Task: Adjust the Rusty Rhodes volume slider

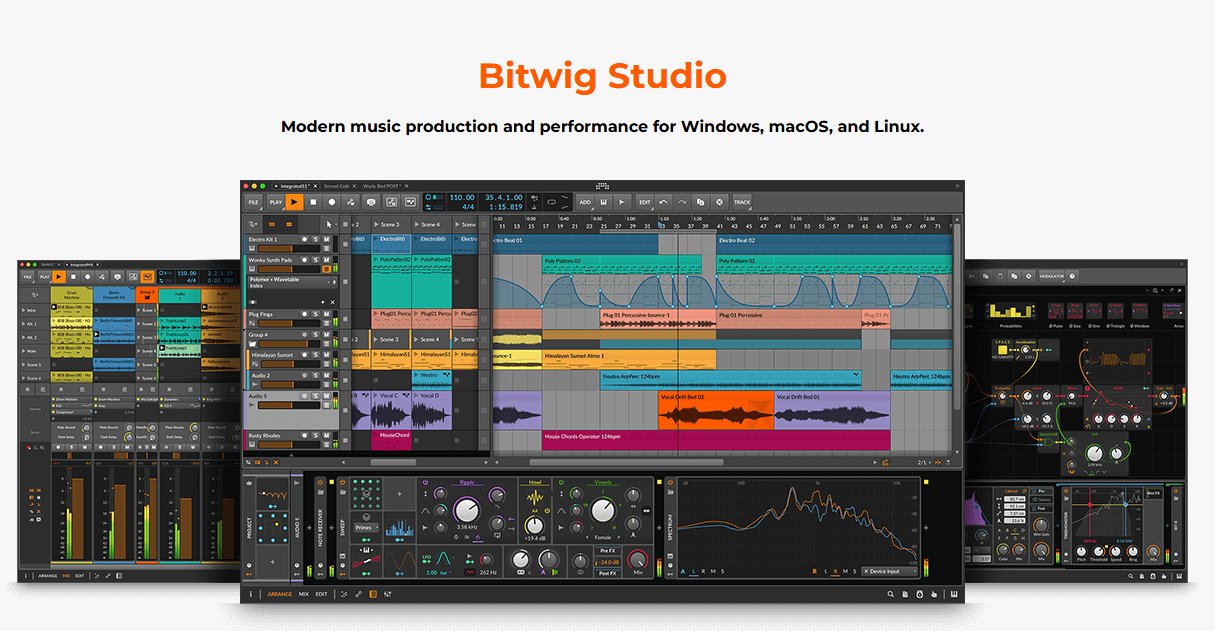Action: click(x=289, y=444)
